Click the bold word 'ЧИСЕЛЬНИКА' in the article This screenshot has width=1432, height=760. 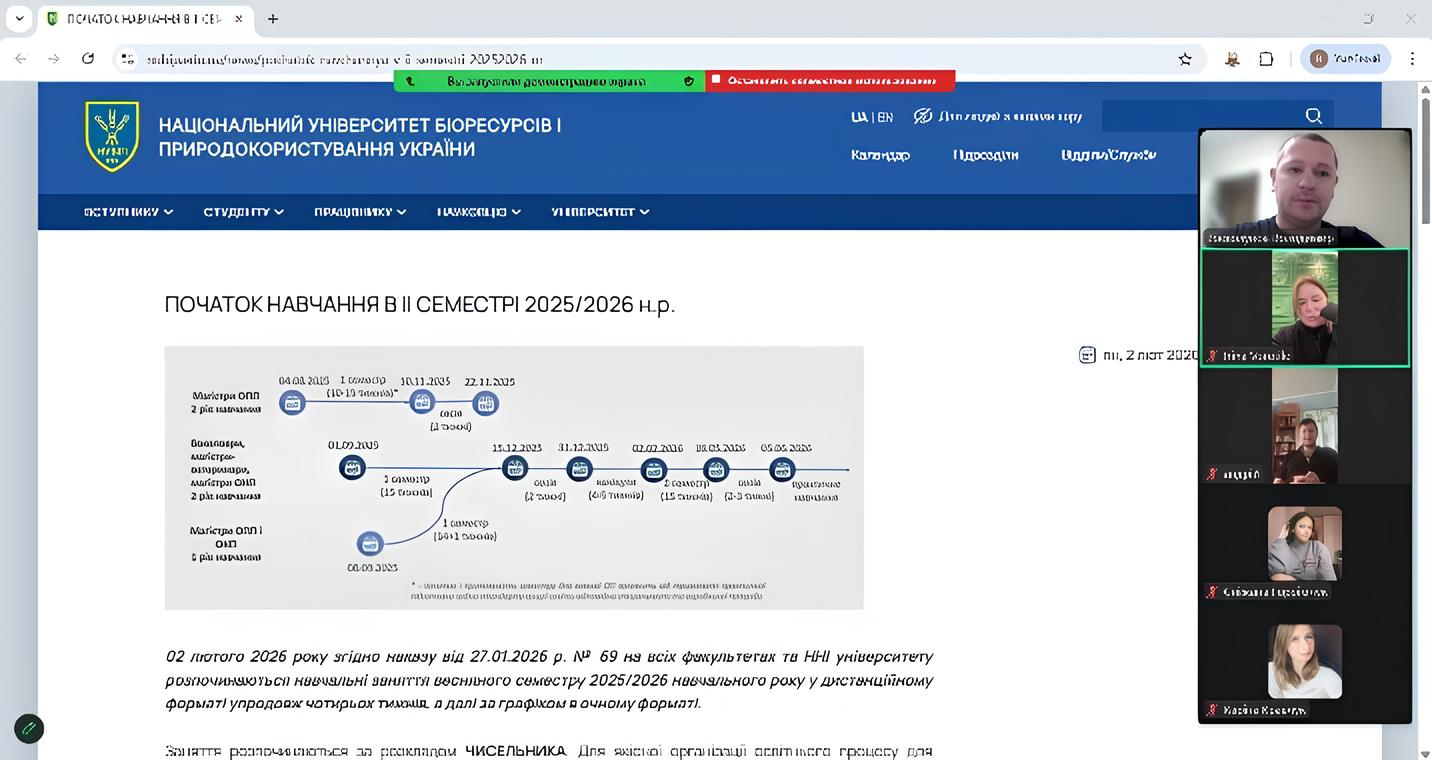pyautogui.click(x=515, y=751)
